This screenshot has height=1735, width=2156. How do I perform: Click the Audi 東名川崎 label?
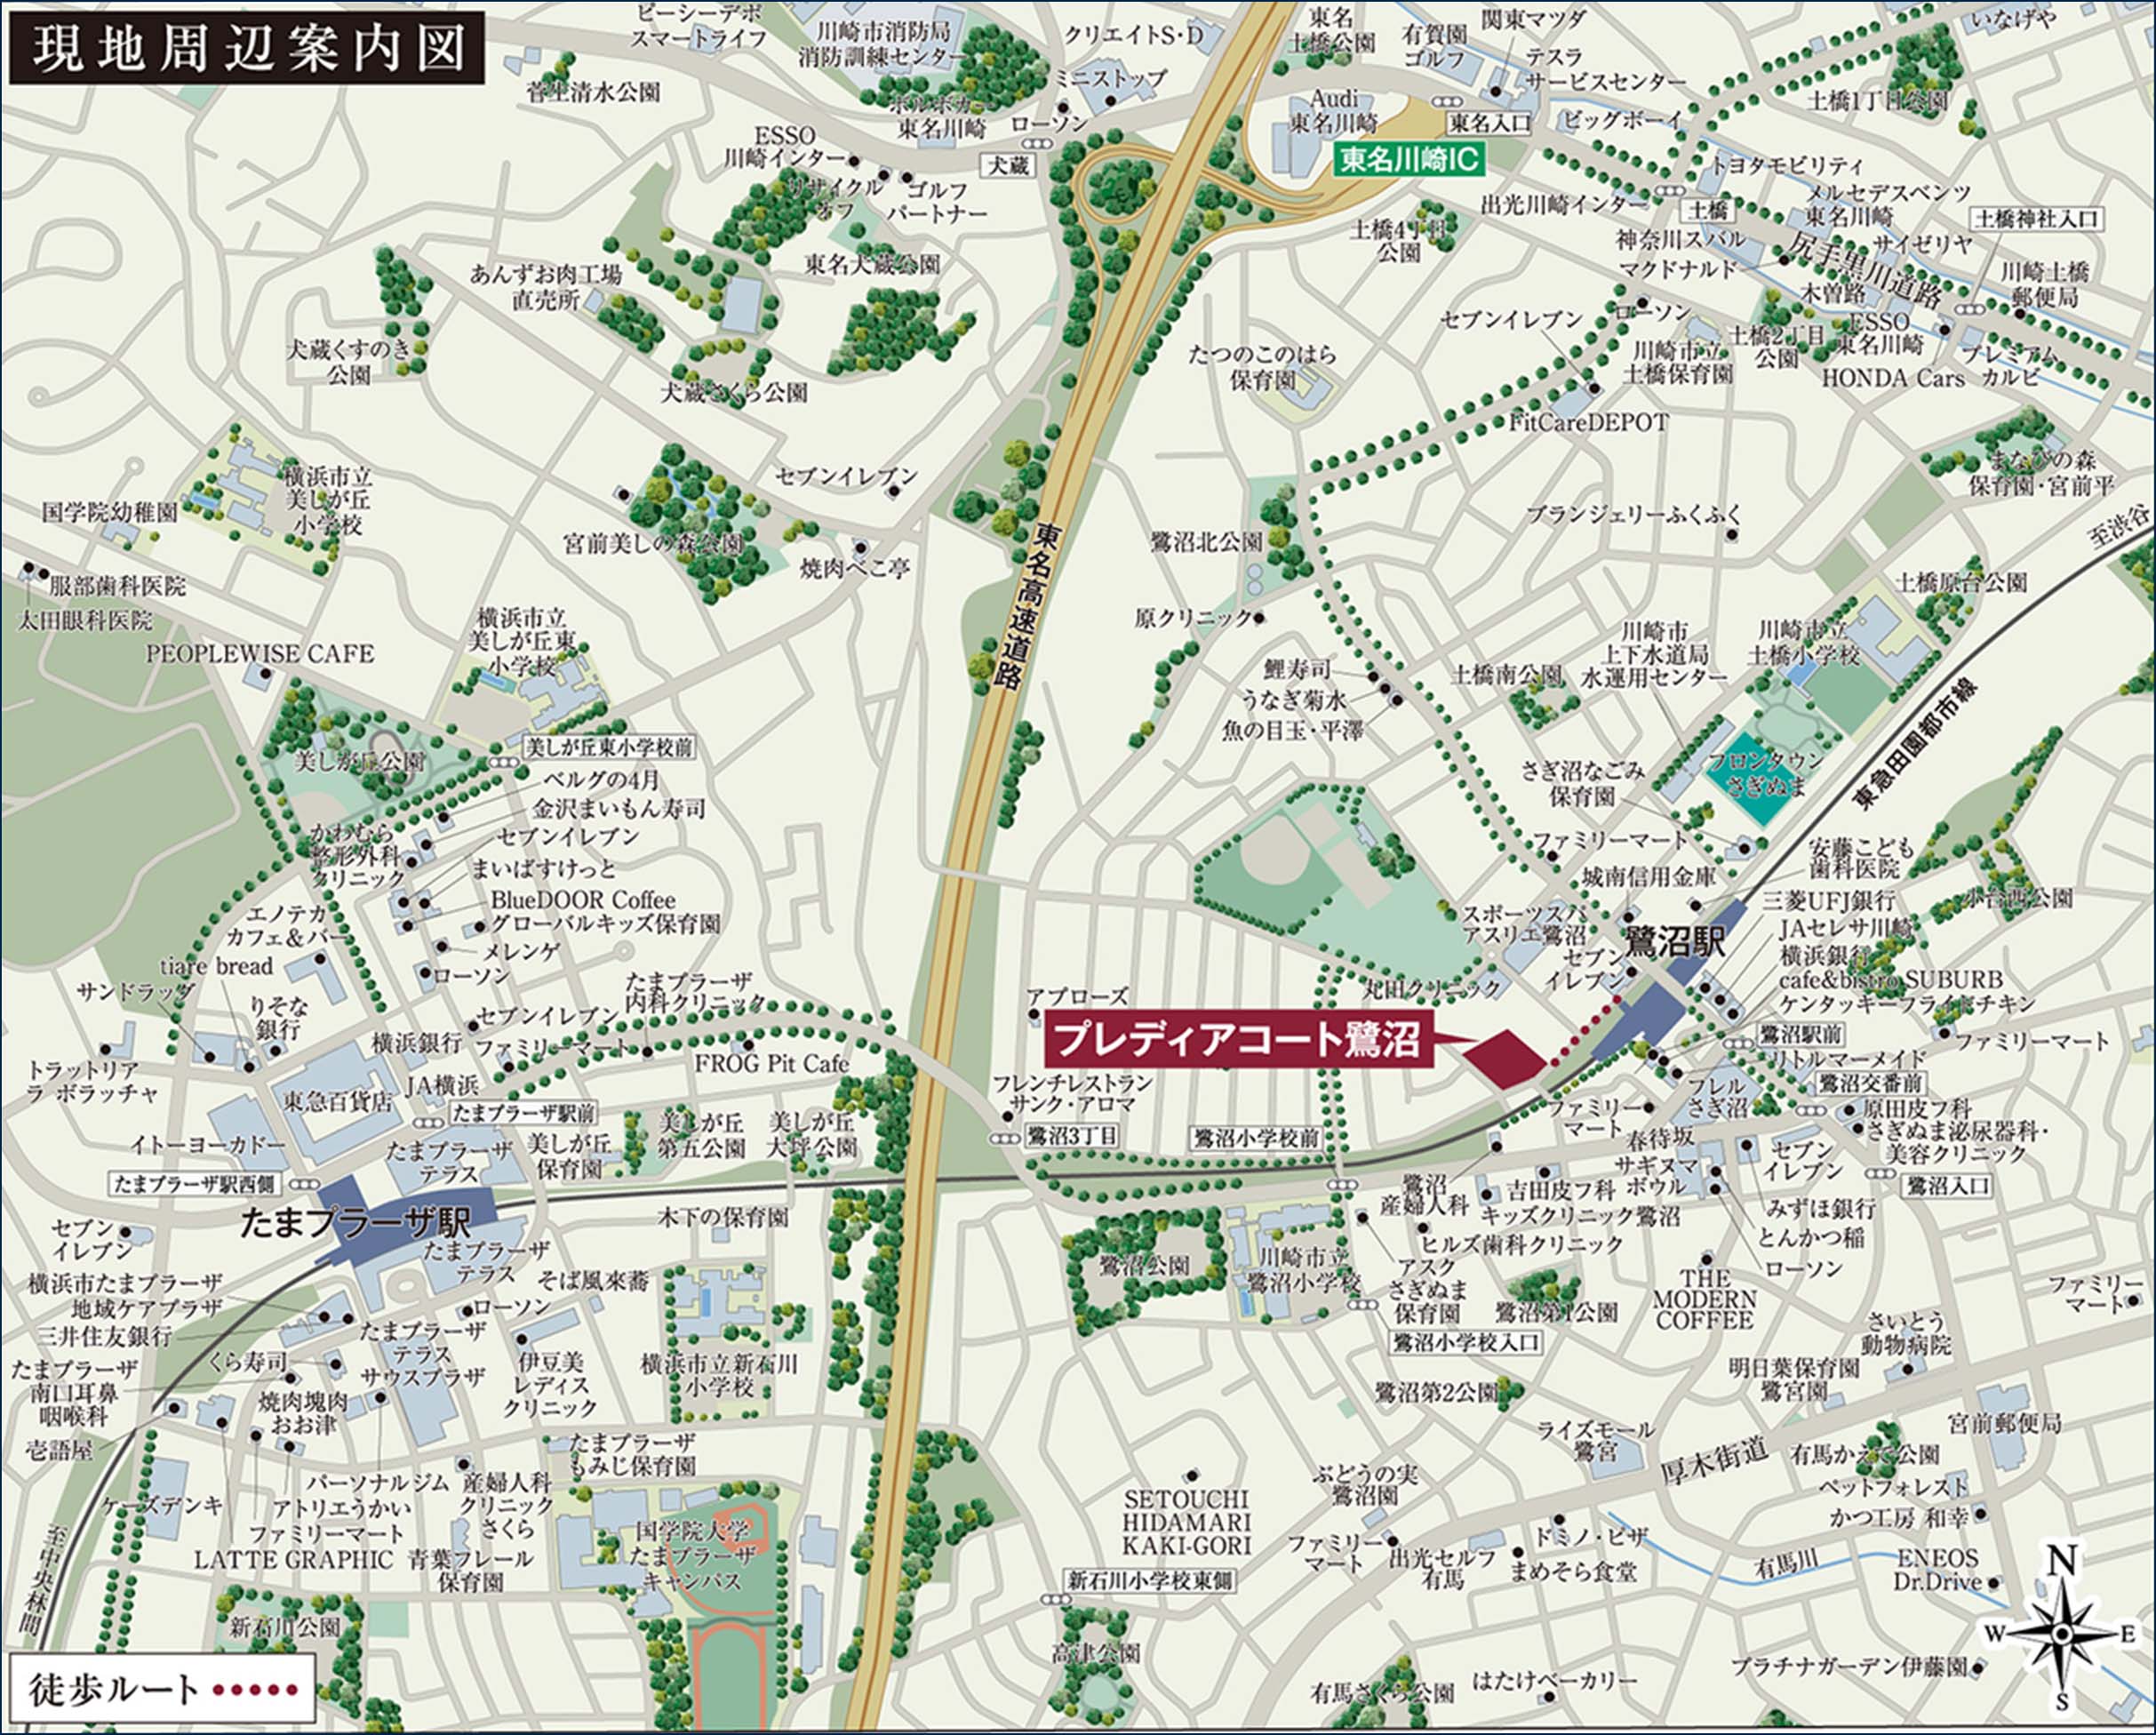pos(1333,111)
